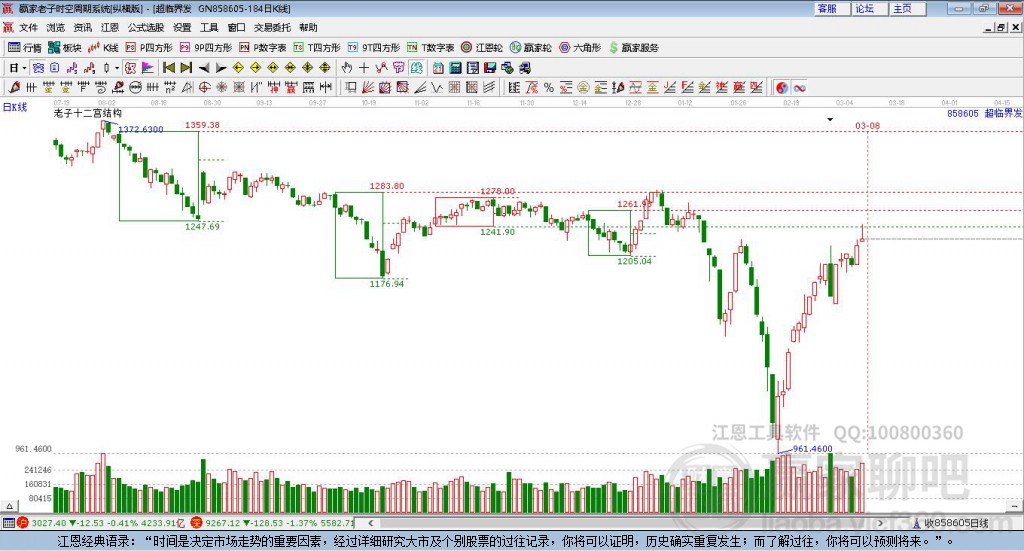Click the 3027.40 Shanghai index value
Viewport: 1024px width, 551px height.
(48, 523)
